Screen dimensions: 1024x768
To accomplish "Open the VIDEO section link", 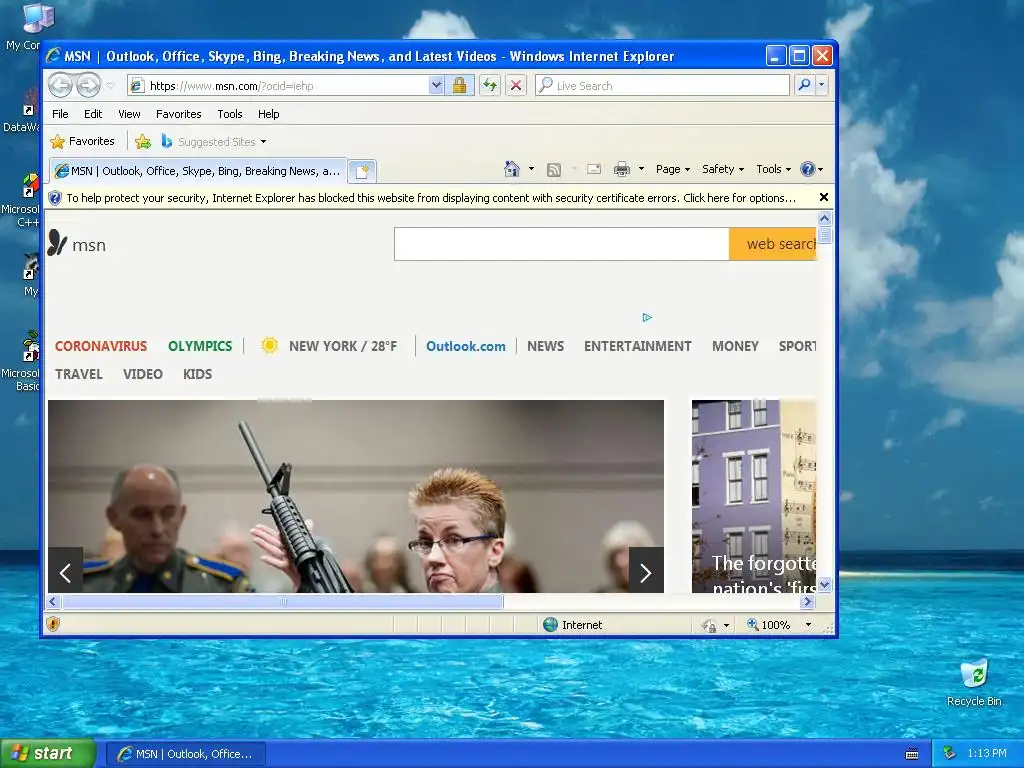I will [142, 374].
